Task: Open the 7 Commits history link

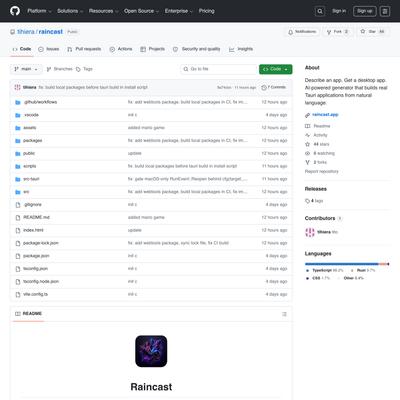Action: [274, 87]
